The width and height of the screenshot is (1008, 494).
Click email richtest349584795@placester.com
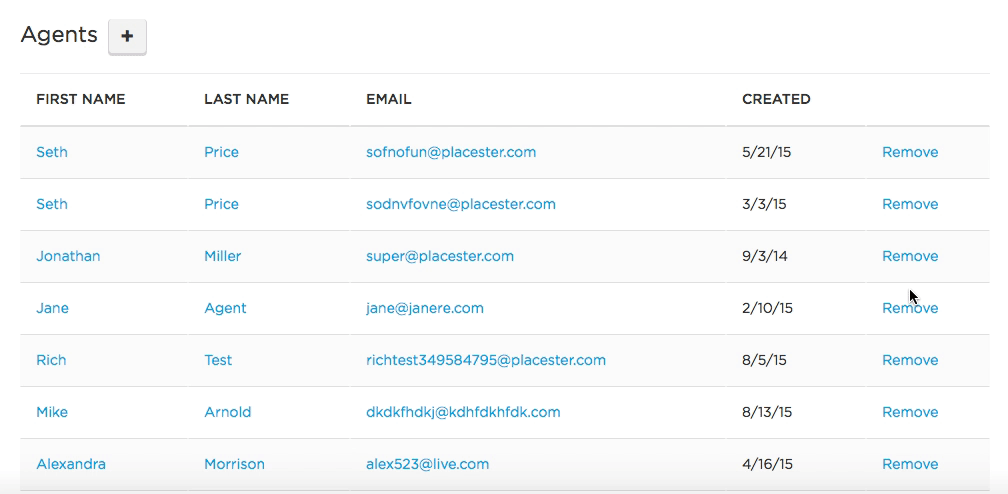[485, 361]
